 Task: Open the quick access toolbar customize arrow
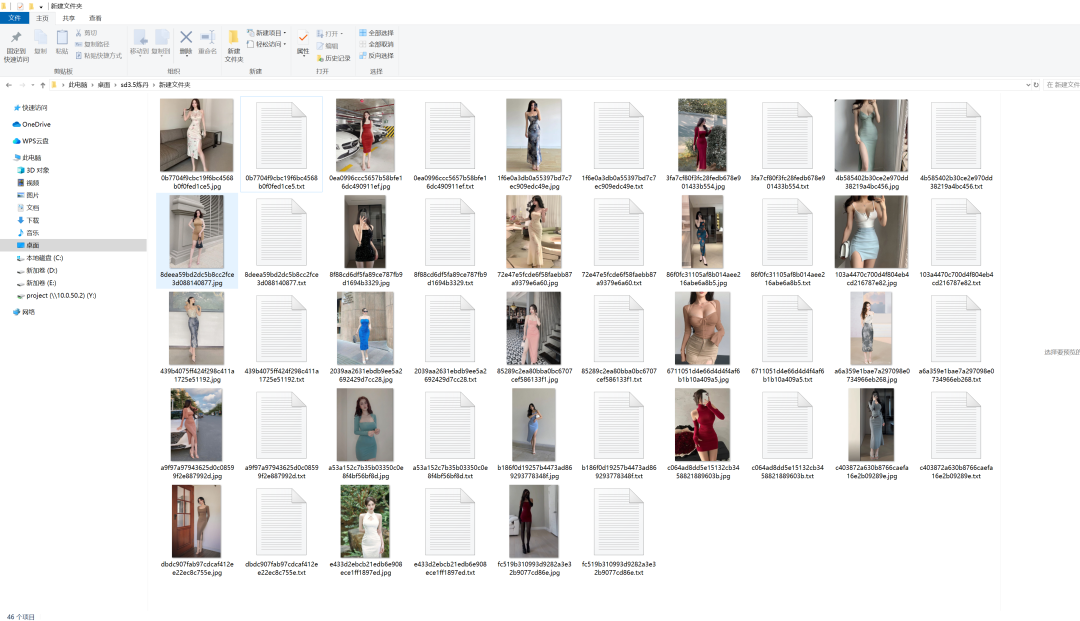tap(41, 6)
